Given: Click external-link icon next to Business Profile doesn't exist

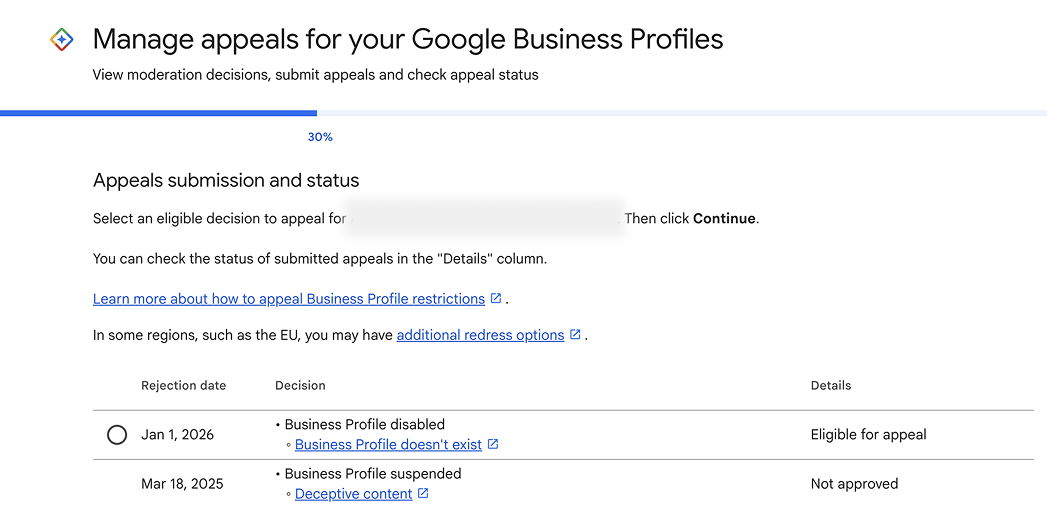Looking at the screenshot, I should (493, 445).
